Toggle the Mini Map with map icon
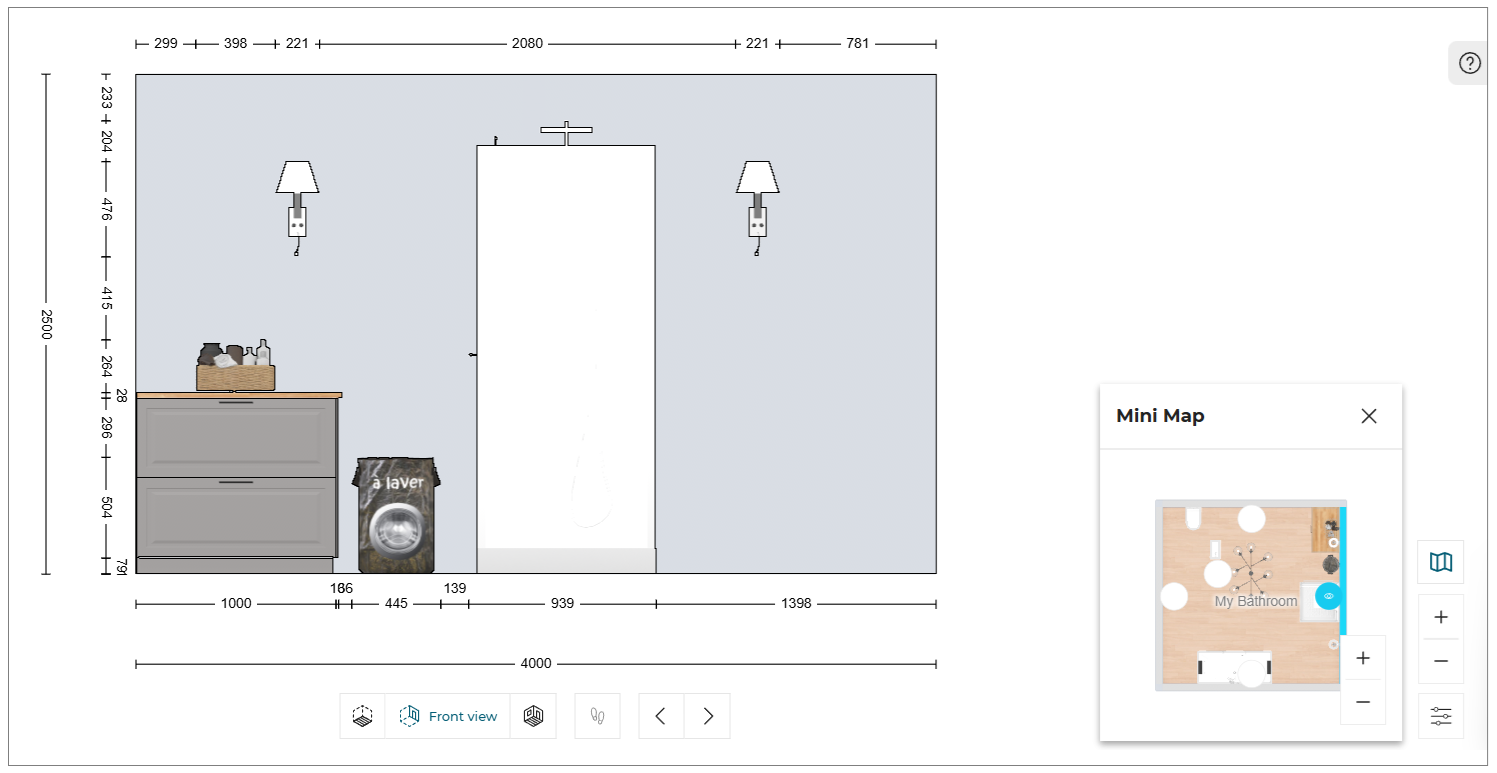 click(1441, 562)
